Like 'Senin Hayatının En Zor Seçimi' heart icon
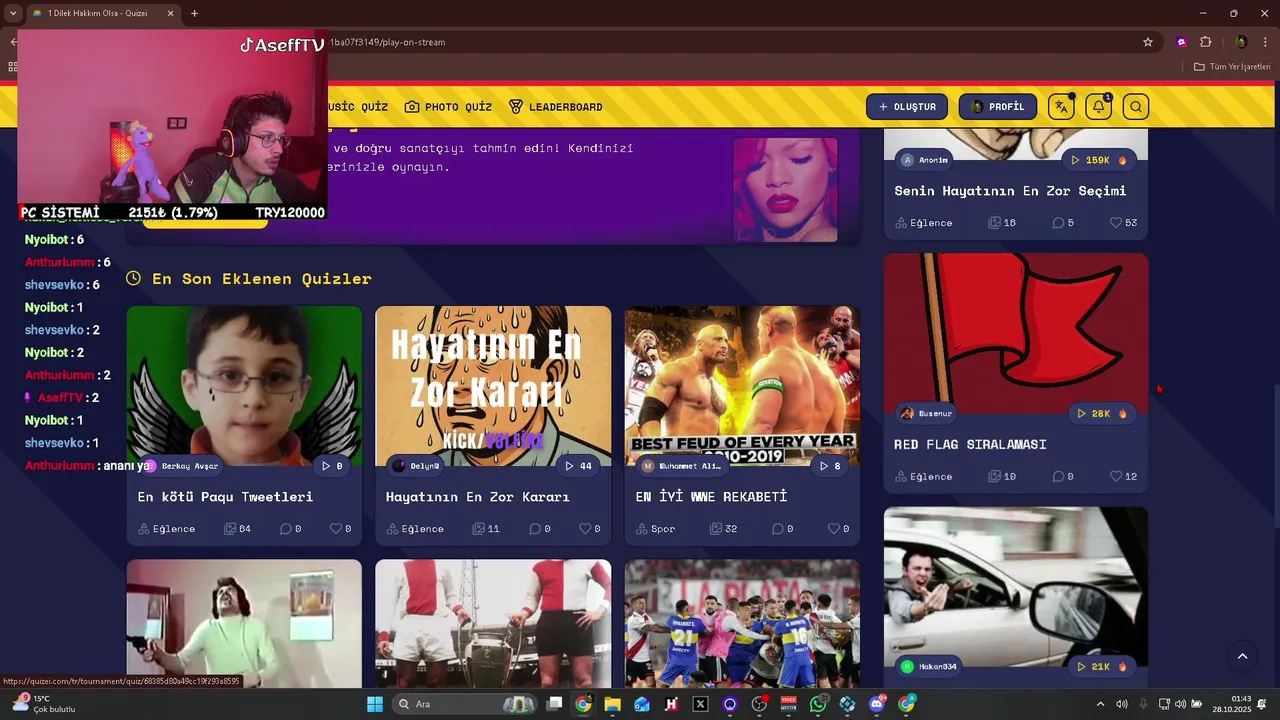1280x720 pixels. pyautogui.click(x=1116, y=223)
